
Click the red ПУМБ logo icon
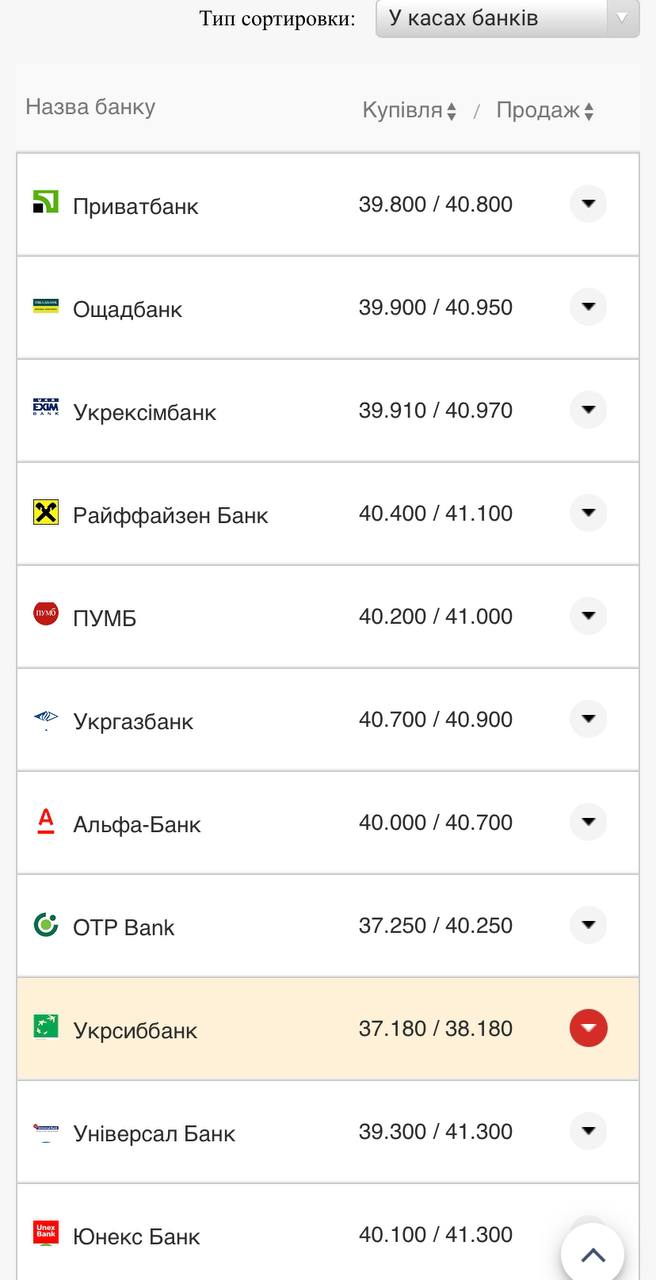[x=46, y=614]
